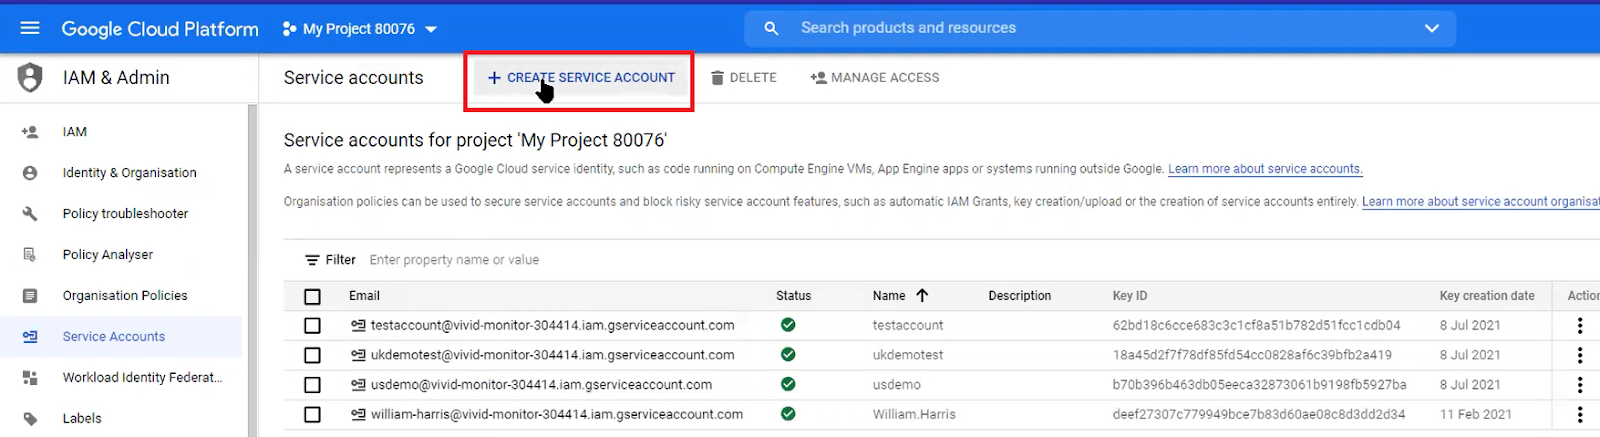This screenshot has height=437, width=1600.
Task: Click green status check for testaccount
Action: [x=788, y=325]
